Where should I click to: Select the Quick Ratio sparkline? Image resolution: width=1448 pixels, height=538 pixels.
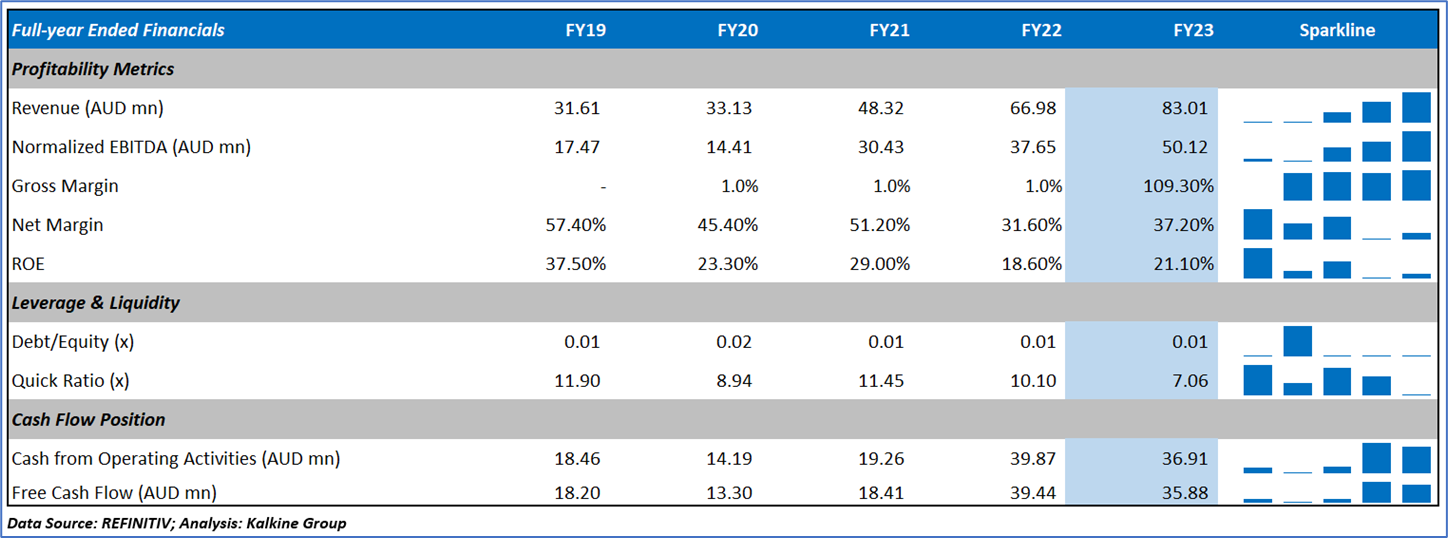pos(1337,381)
